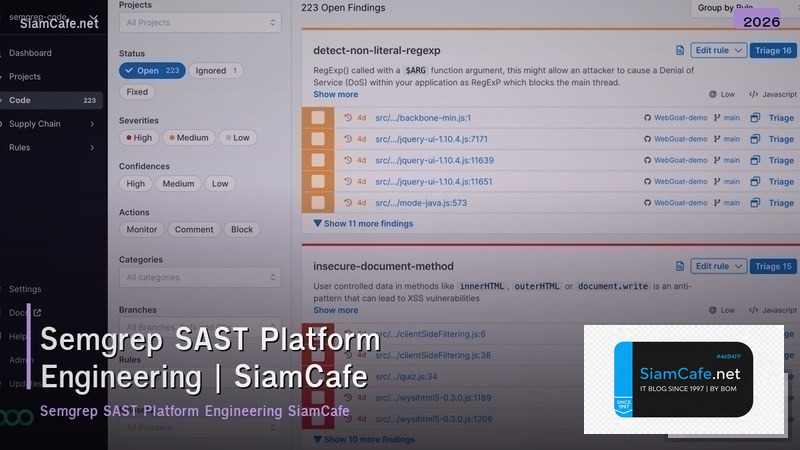Select checkbox for mode-java.js:573 finding
Viewport: 800px width, 450px height.
point(318,203)
